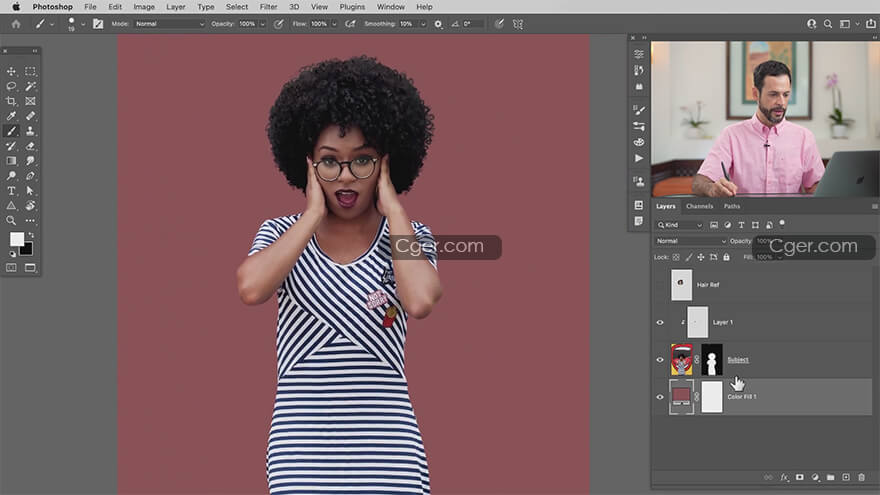This screenshot has width=880, height=495.
Task: Open symmetry paint options
Action: point(518,24)
